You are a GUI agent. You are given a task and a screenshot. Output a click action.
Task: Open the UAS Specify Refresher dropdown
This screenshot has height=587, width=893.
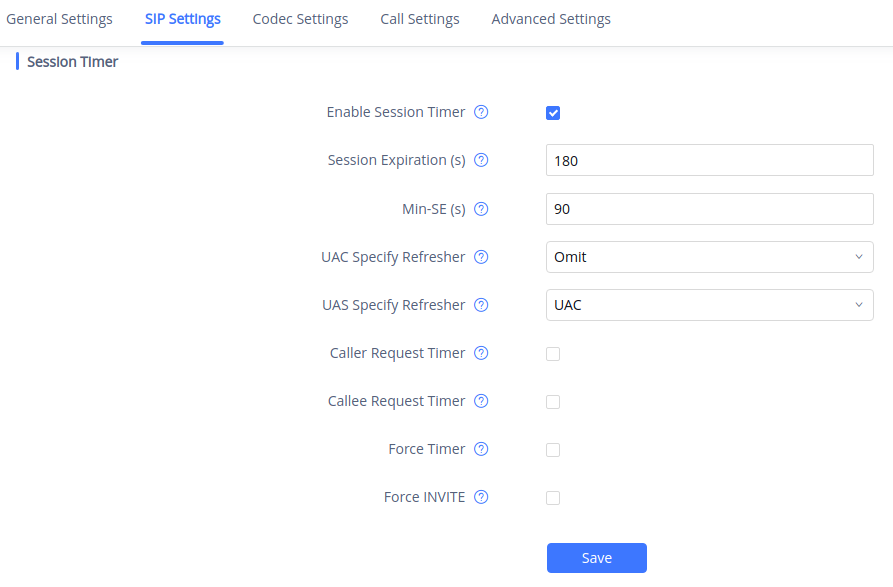(x=710, y=305)
